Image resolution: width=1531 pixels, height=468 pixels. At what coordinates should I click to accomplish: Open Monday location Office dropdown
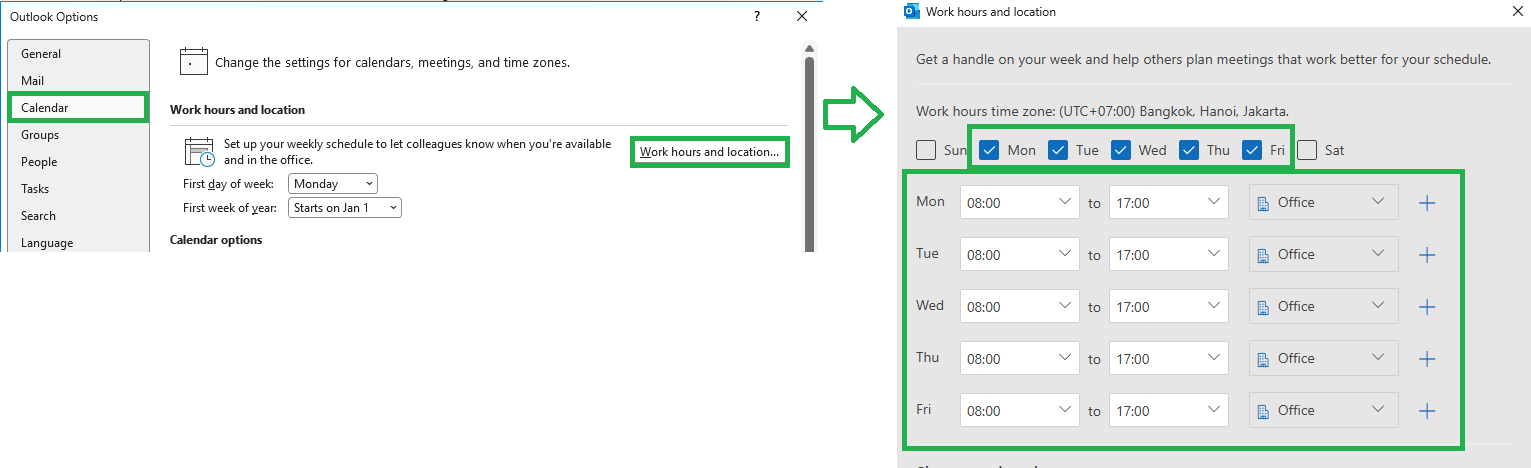point(1323,202)
